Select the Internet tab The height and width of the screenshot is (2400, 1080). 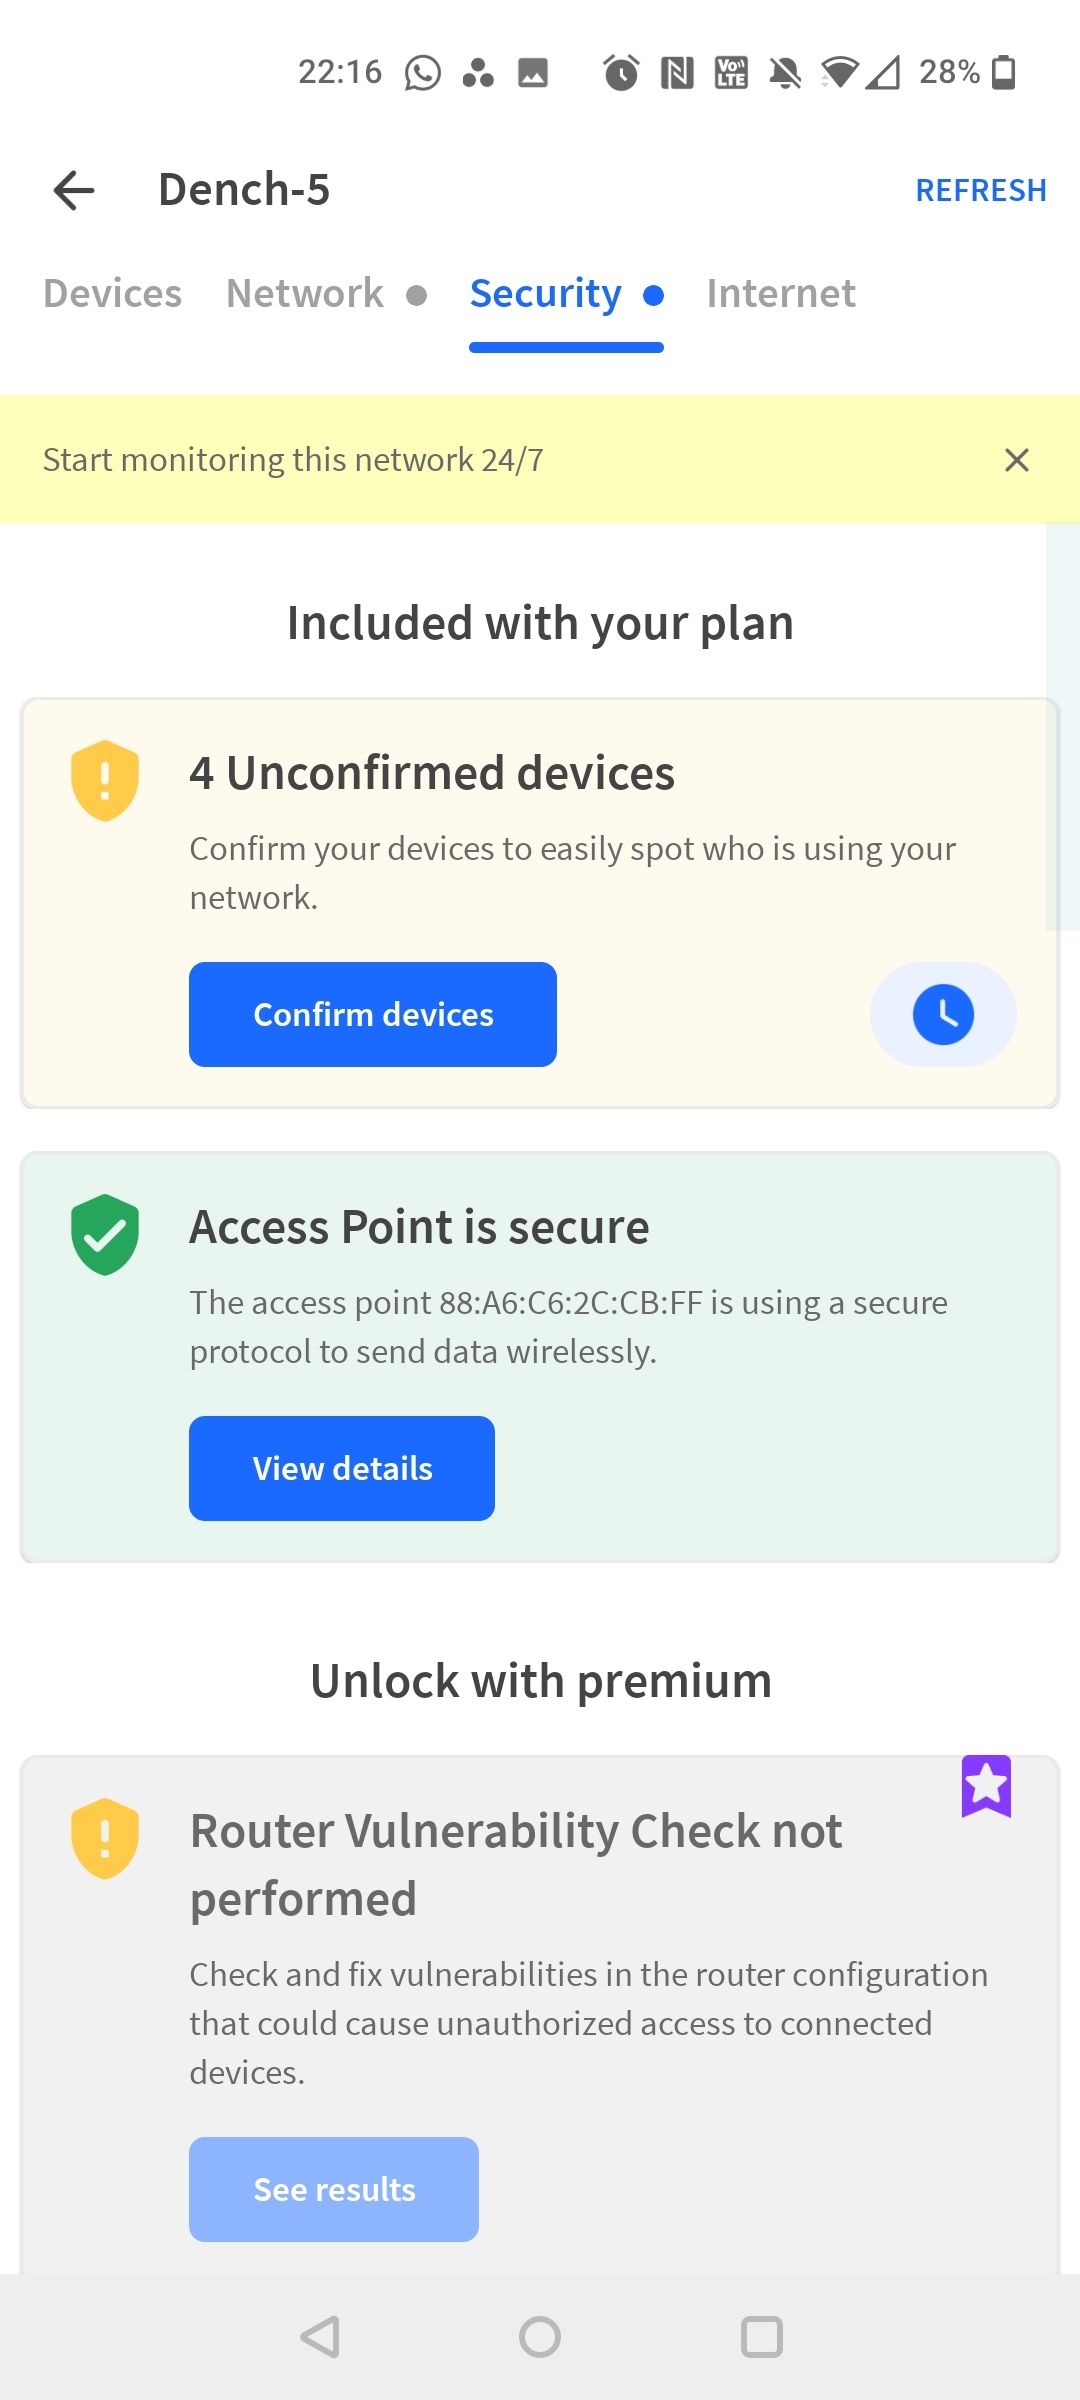point(780,294)
